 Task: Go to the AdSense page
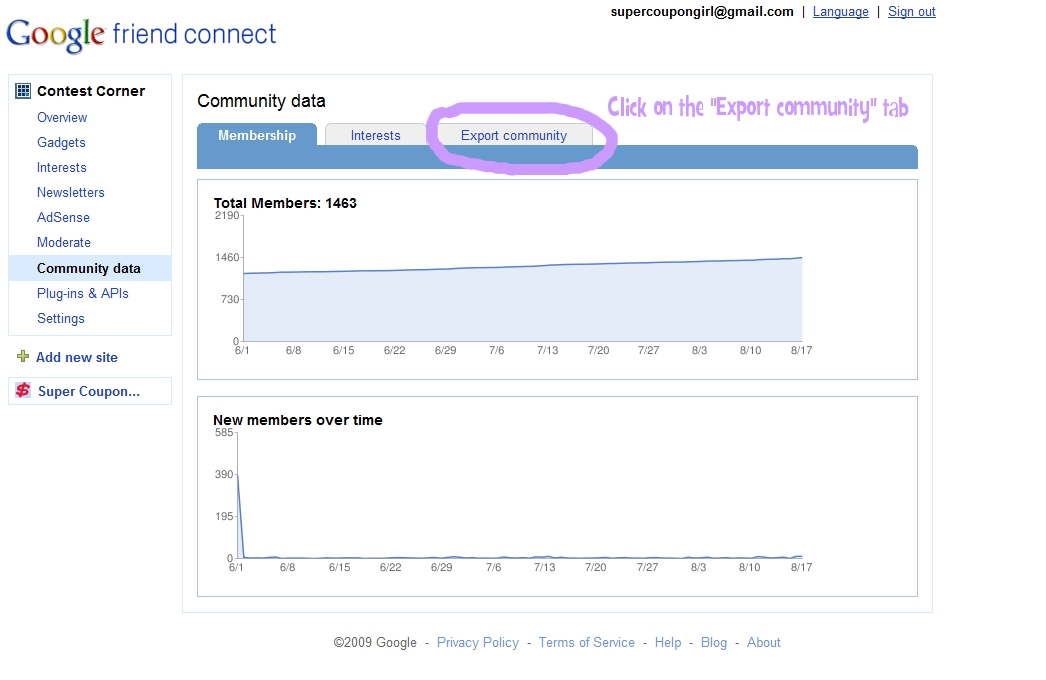(63, 218)
